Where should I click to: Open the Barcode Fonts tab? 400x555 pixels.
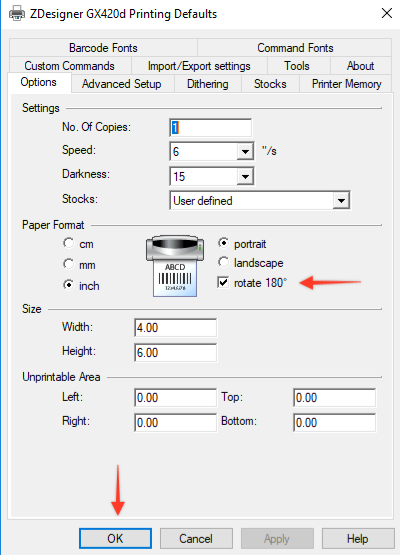tap(103, 48)
